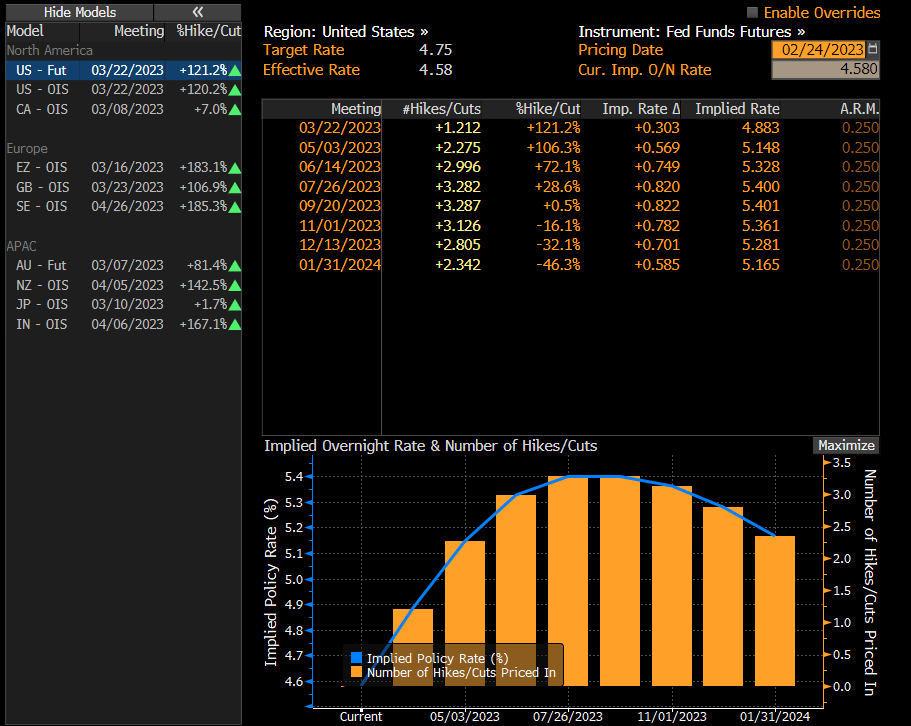This screenshot has width=911, height=726.
Task: Click green arrow on CA - OIS row
Action: point(235,110)
